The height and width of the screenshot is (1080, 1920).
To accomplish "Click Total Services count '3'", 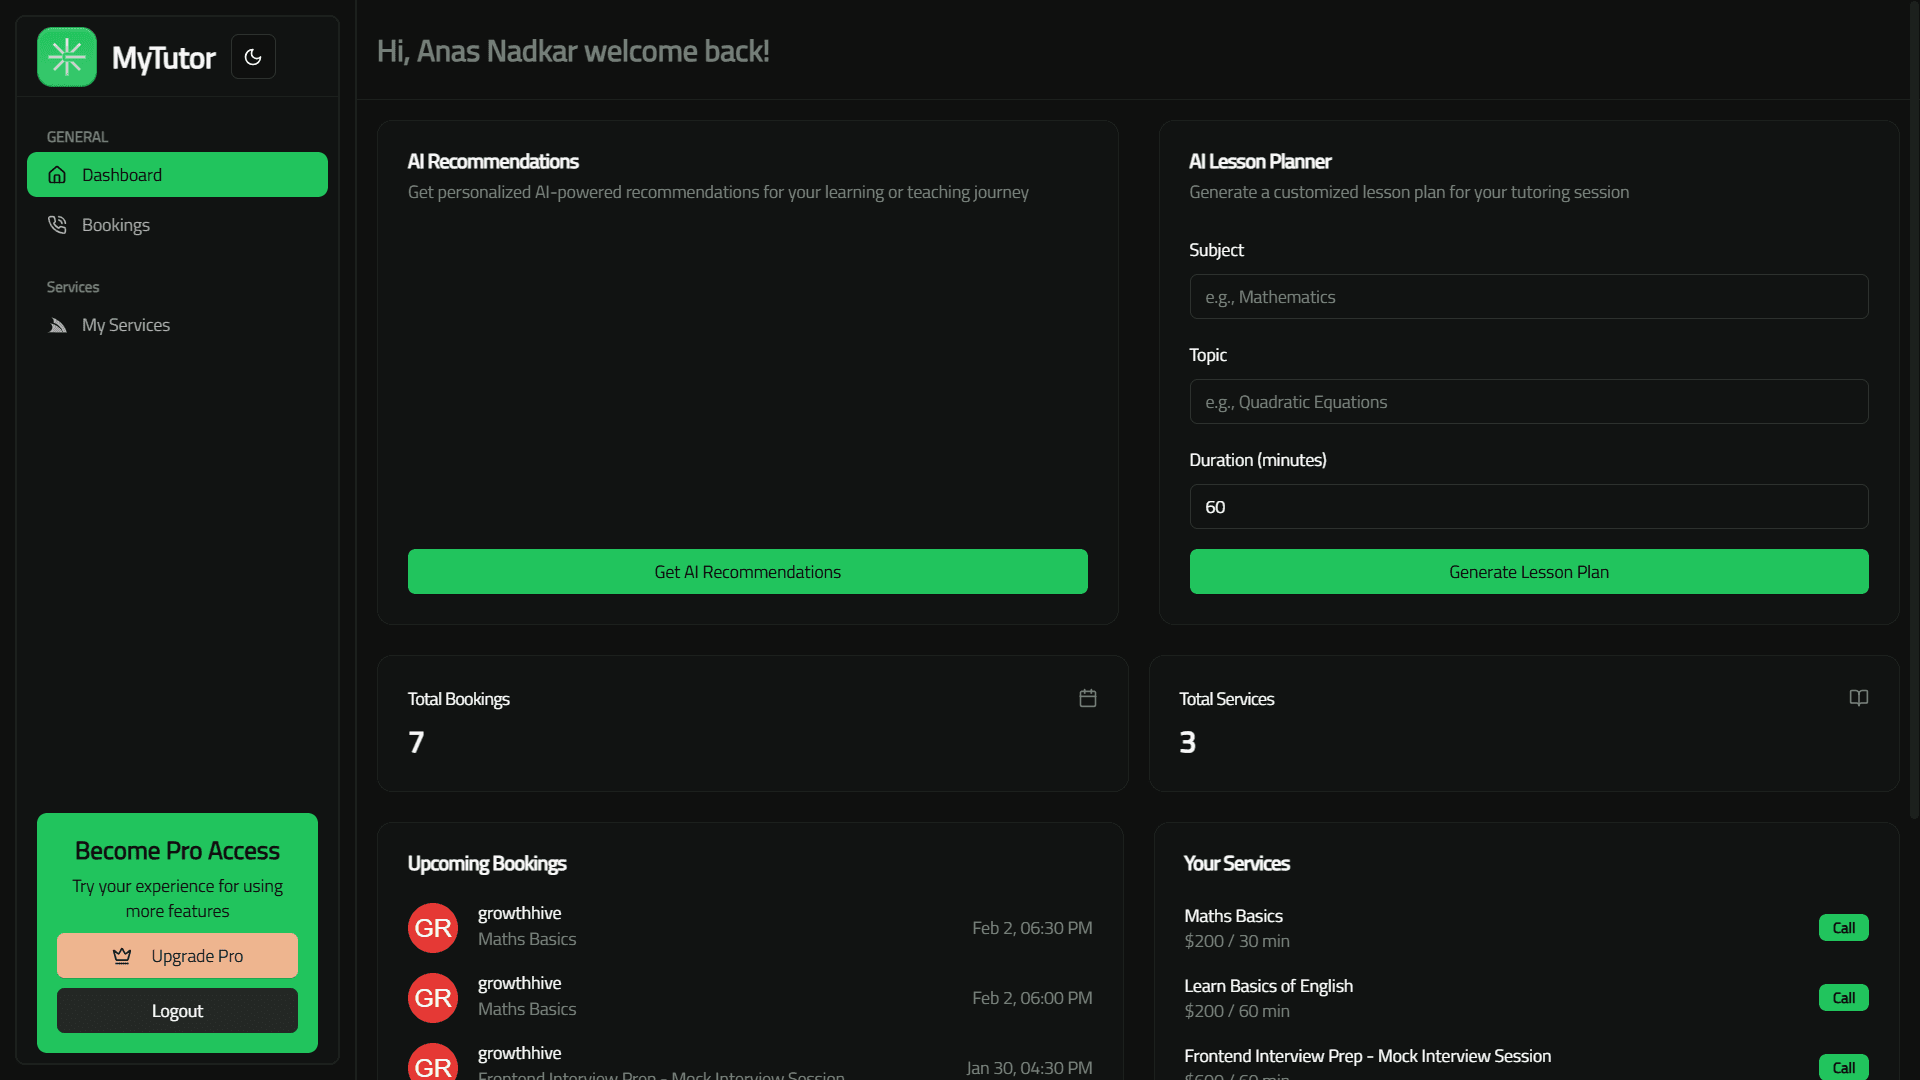I will tap(1187, 742).
